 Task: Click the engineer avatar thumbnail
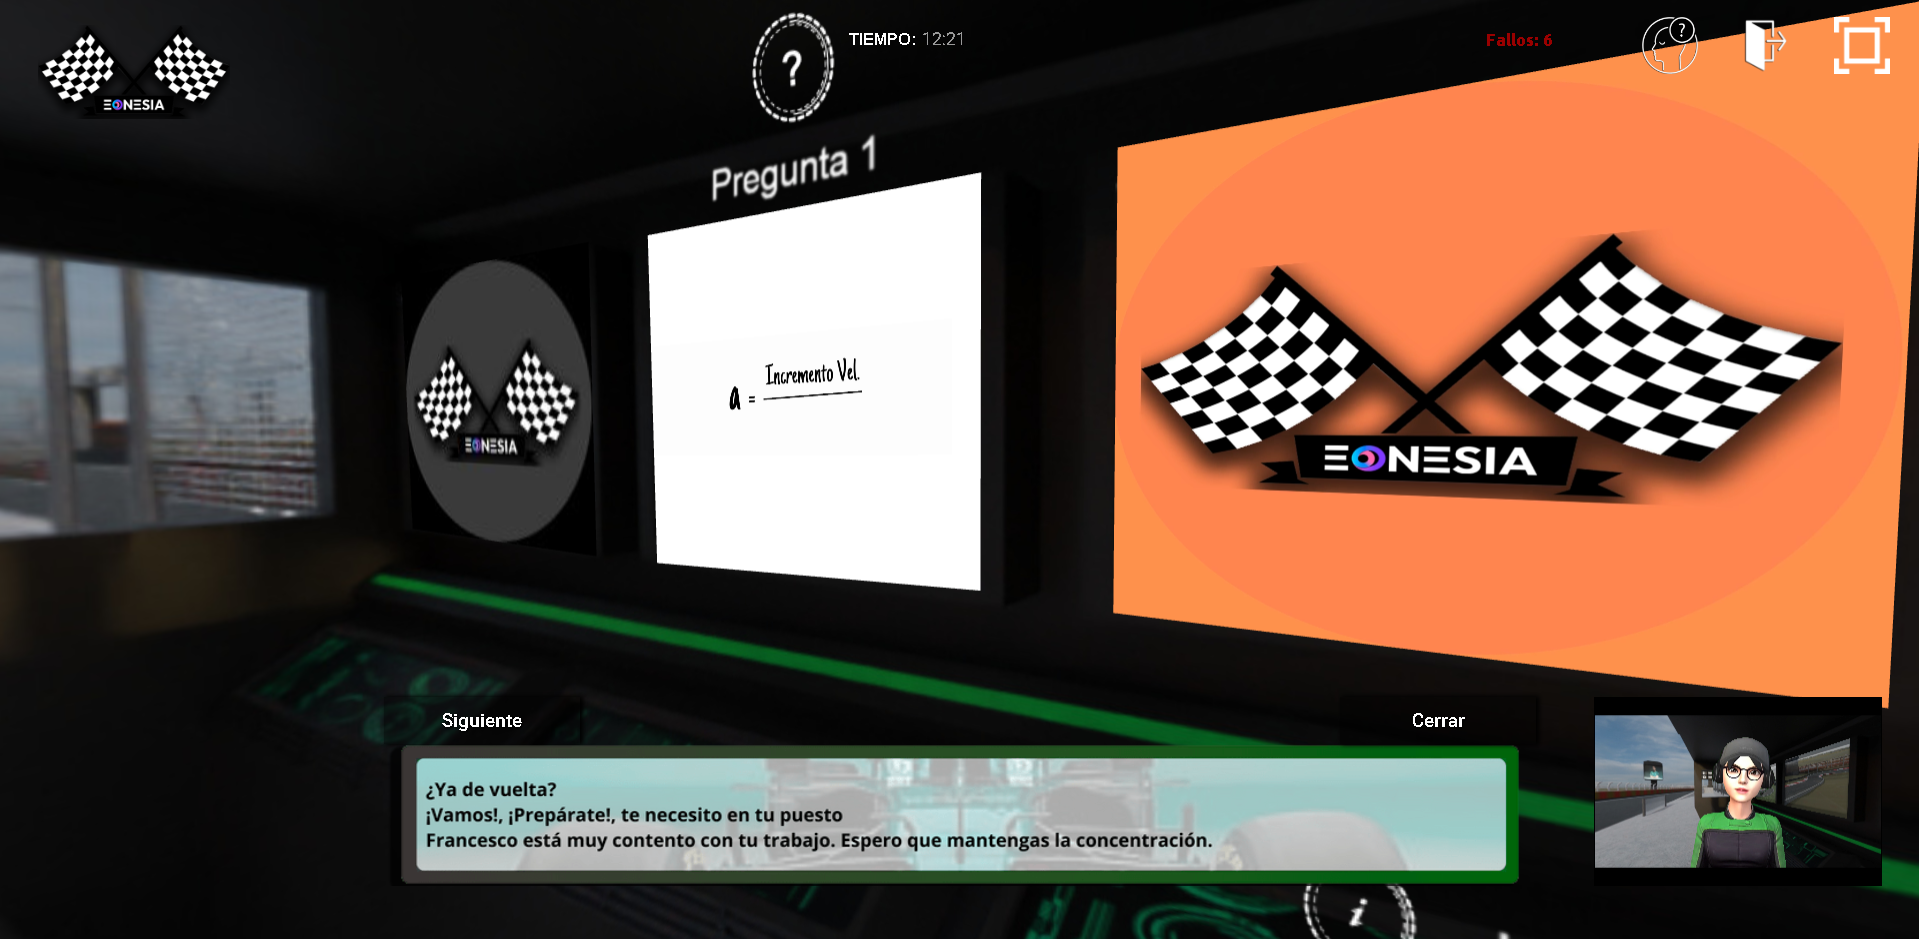1737,790
